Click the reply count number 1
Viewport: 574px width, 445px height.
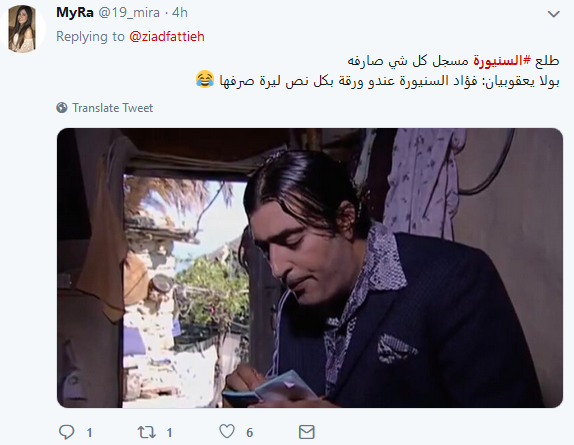click(89, 433)
